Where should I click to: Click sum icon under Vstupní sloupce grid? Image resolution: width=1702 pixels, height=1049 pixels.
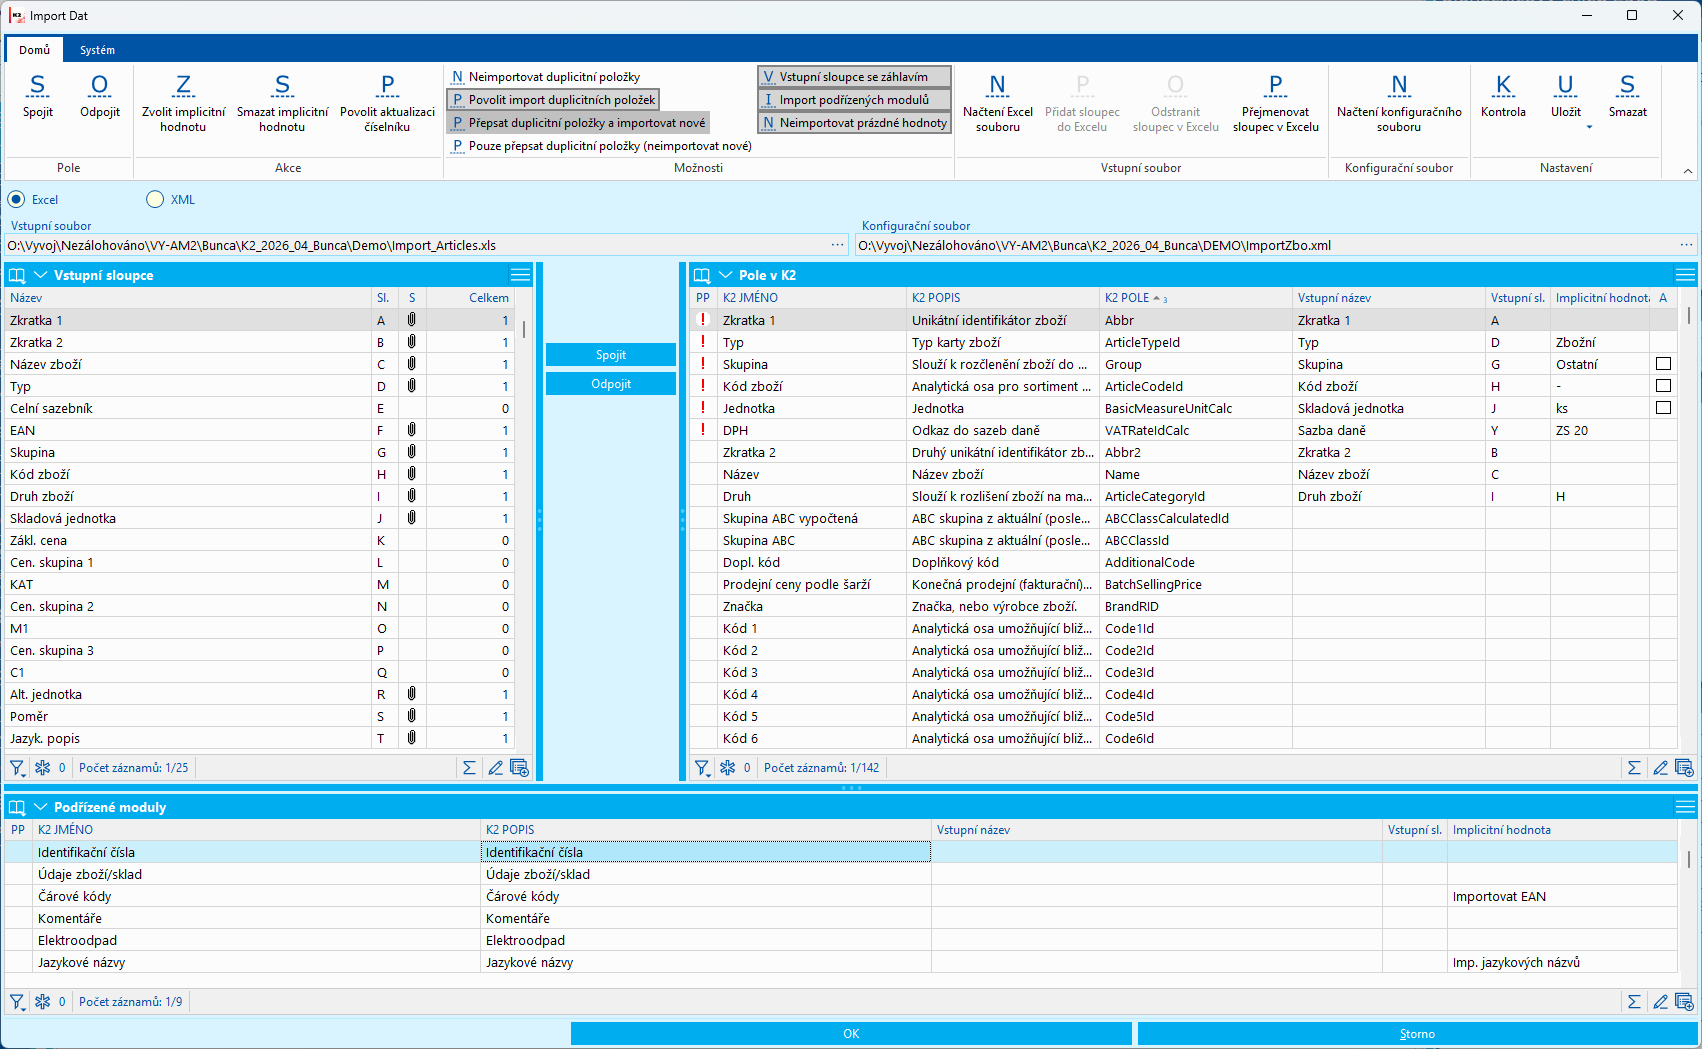coord(469,768)
